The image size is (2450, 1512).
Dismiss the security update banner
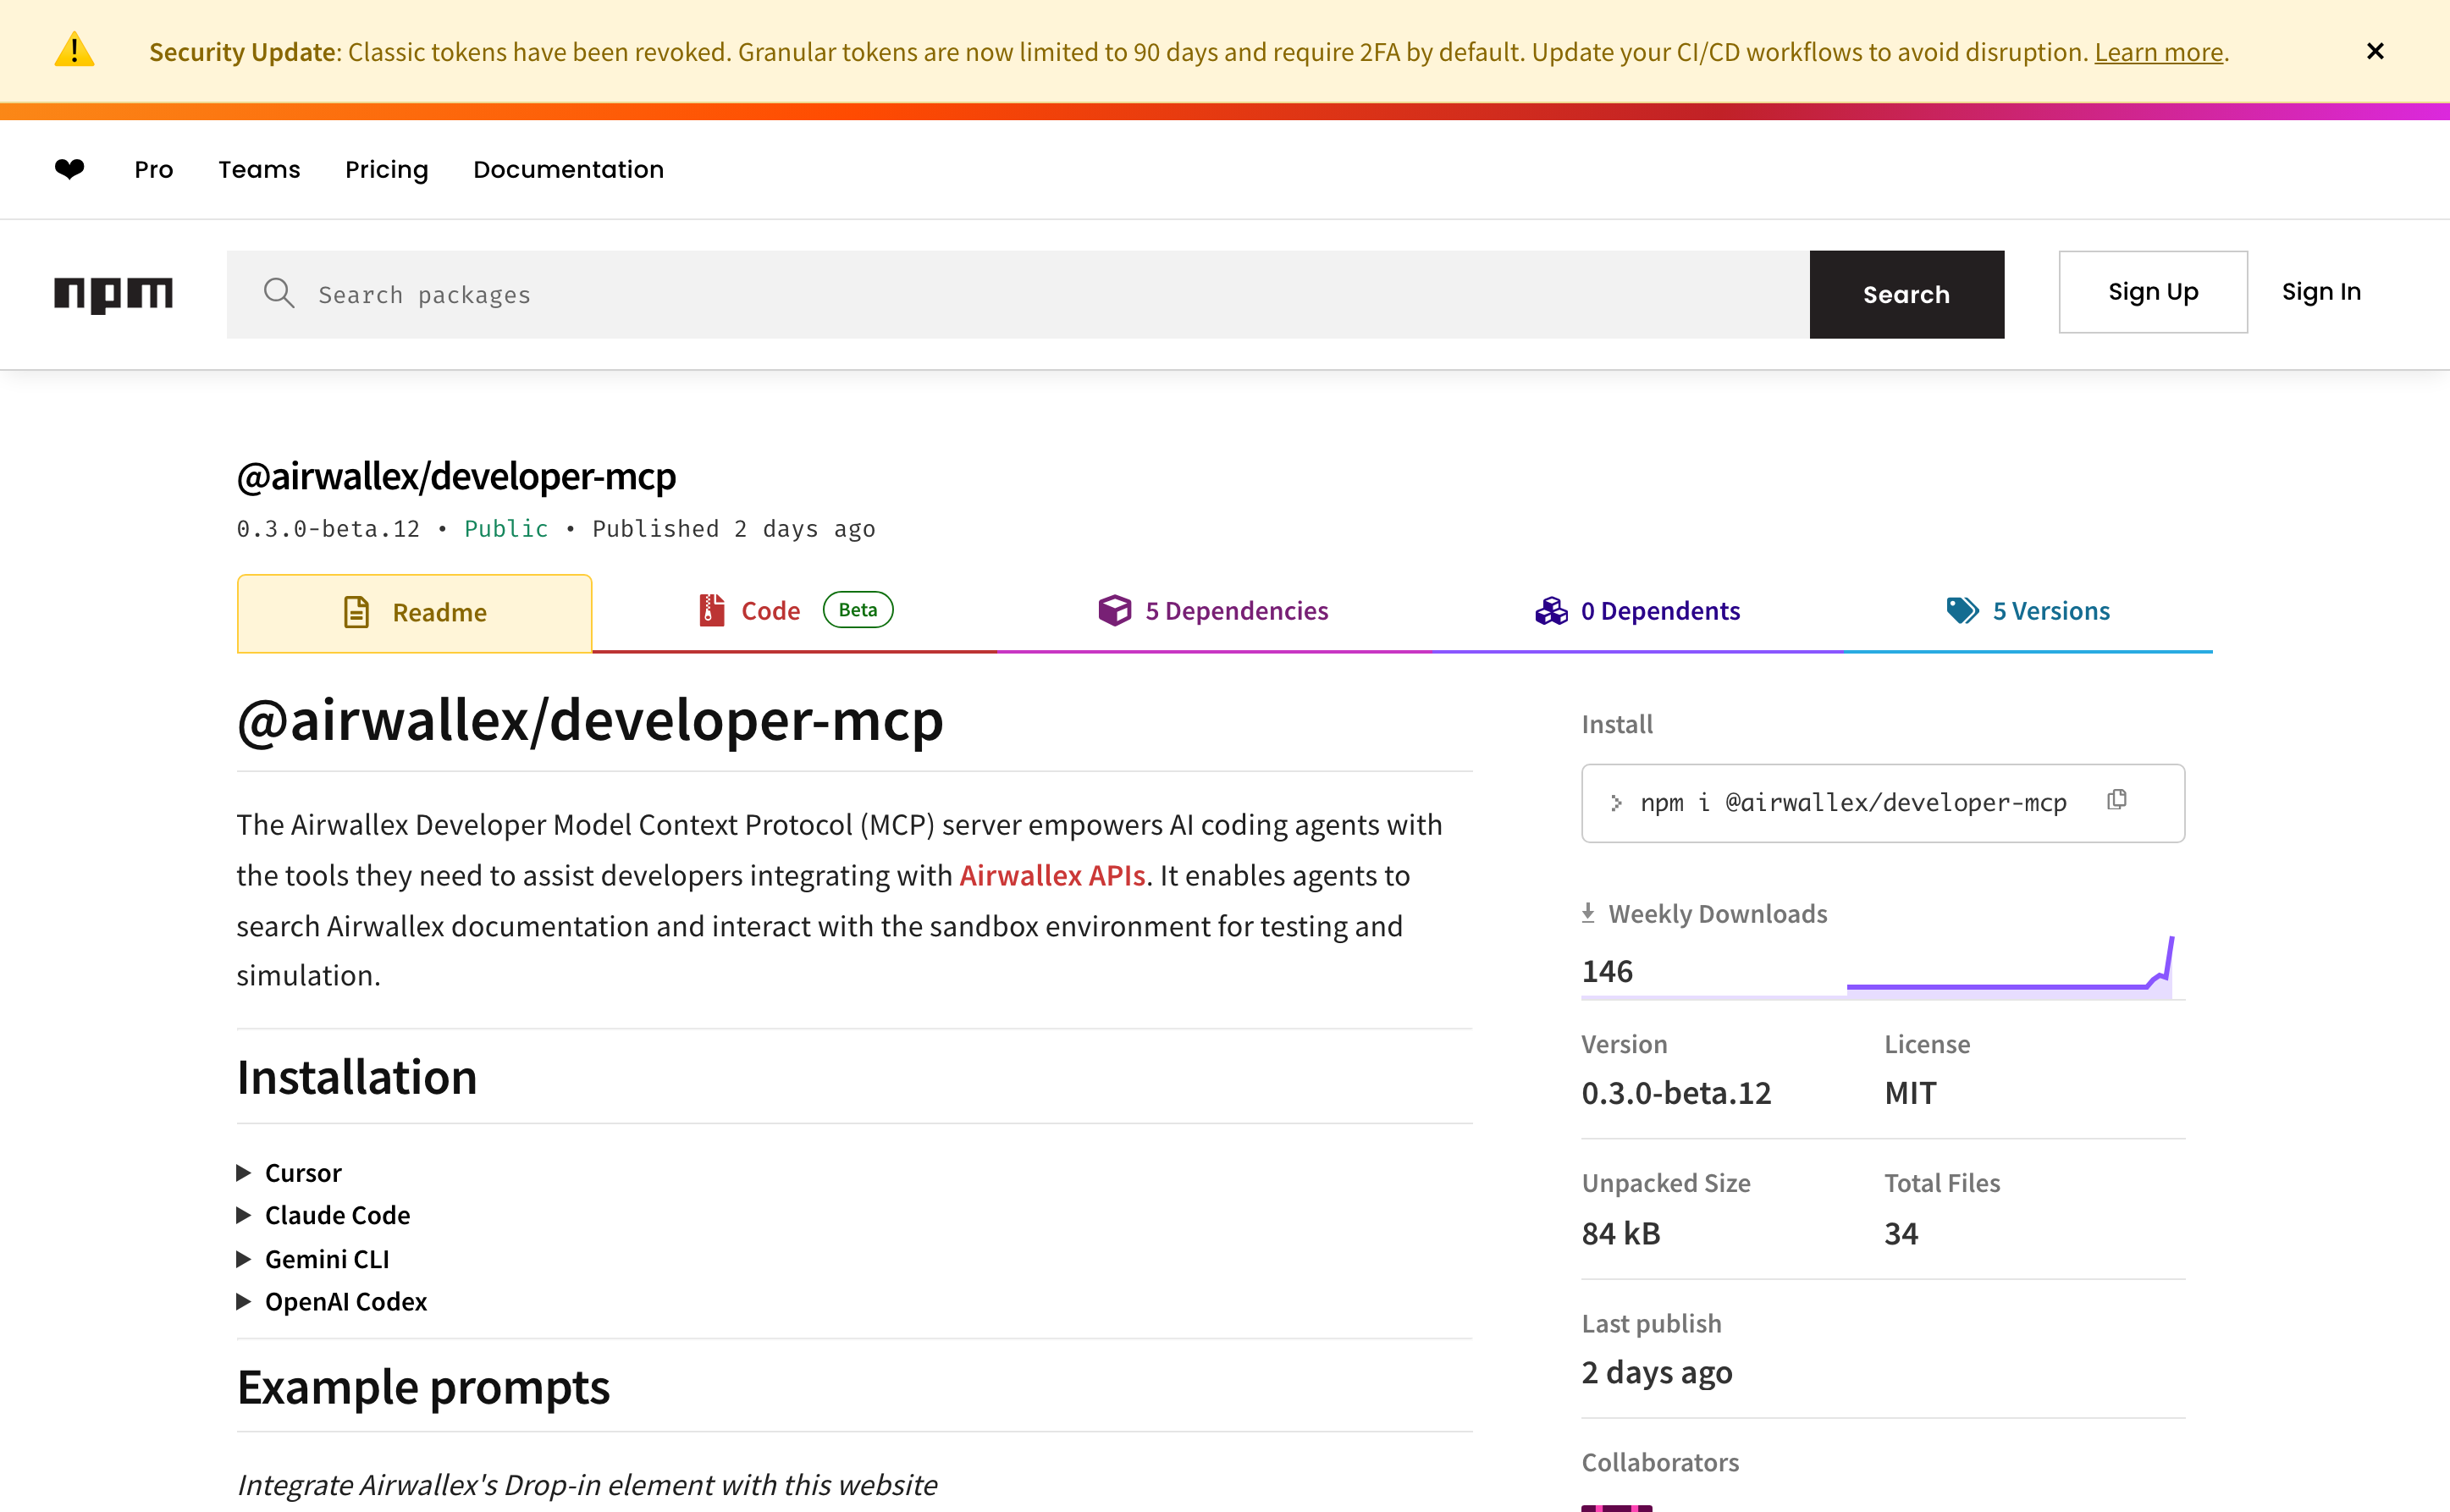2375,51
